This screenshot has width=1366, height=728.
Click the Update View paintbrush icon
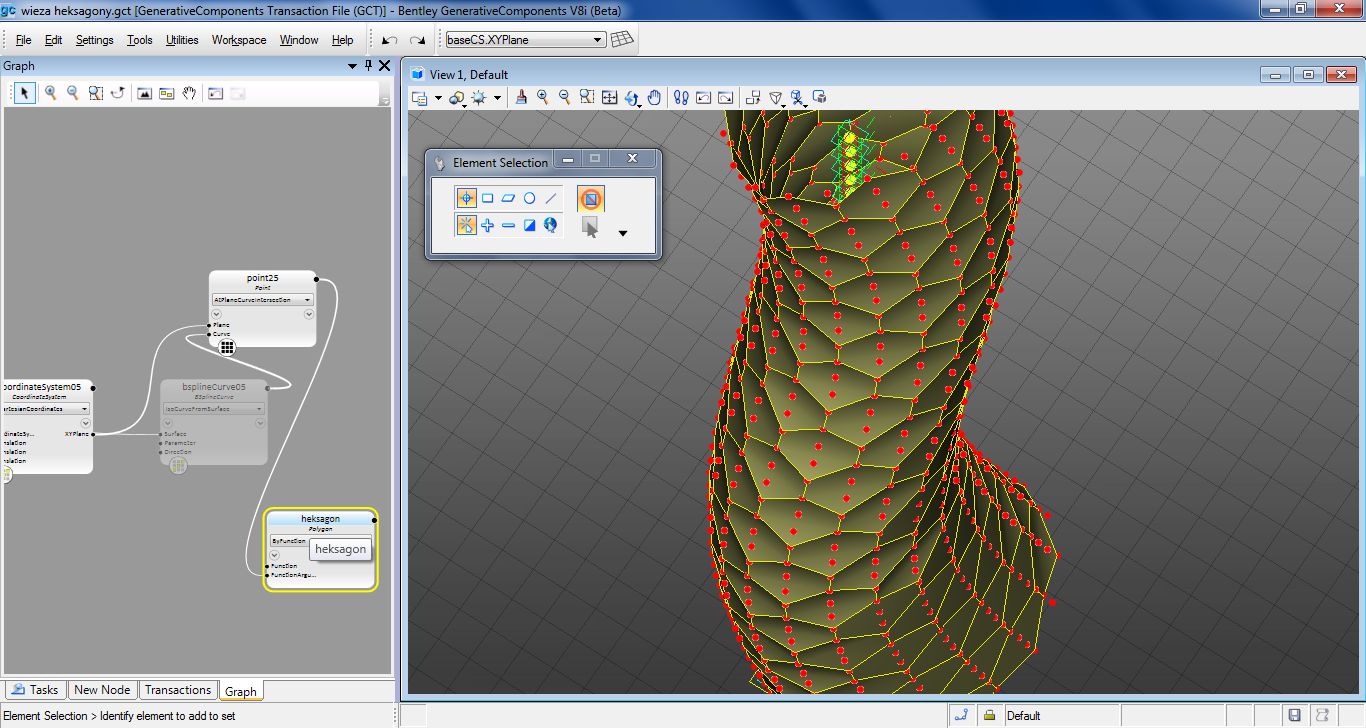coord(520,97)
